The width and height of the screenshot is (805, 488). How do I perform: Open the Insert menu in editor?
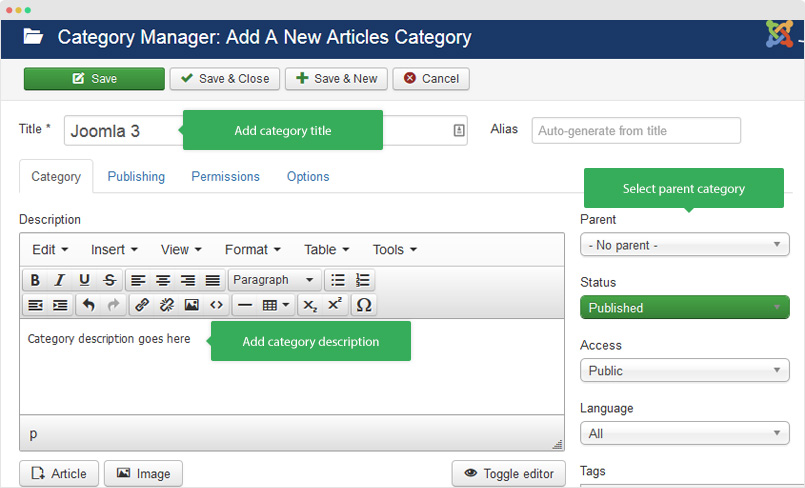pyautogui.click(x=114, y=250)
